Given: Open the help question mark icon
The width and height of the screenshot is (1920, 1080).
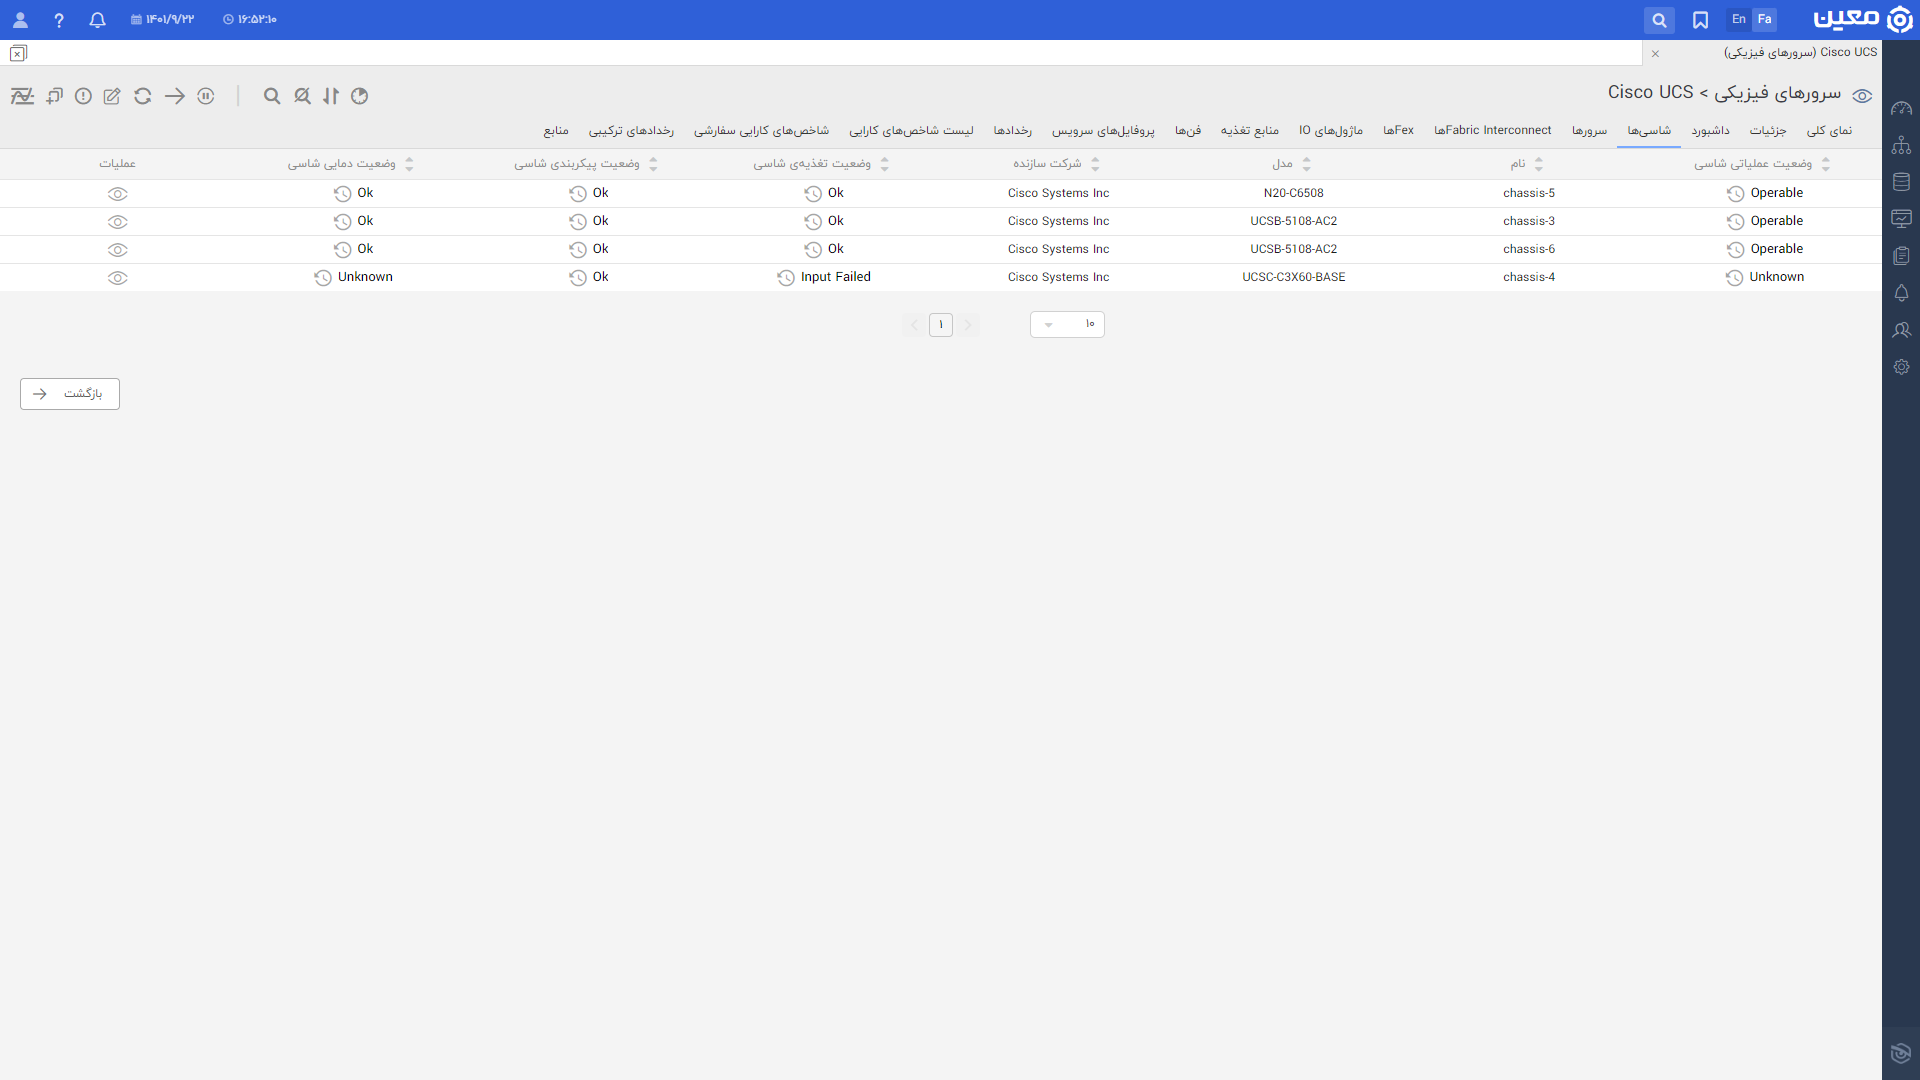Looking at the screenshot, I should tap(59, 20).
